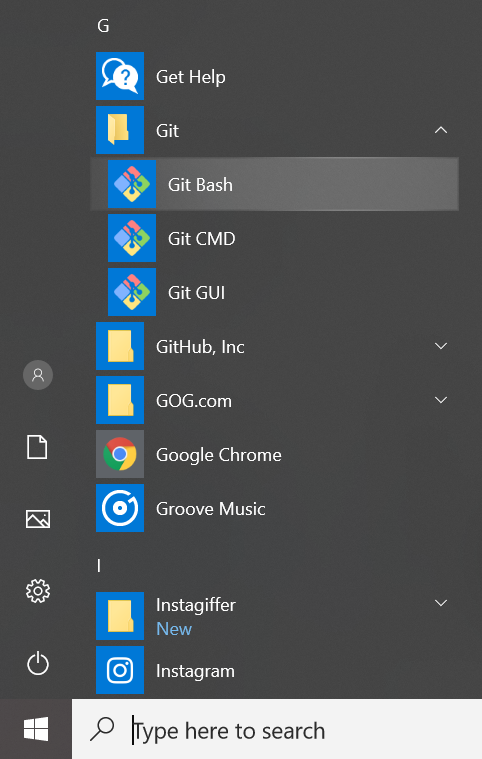Click the Git CMD icon

pyautogui.click(x=132, y=238)
